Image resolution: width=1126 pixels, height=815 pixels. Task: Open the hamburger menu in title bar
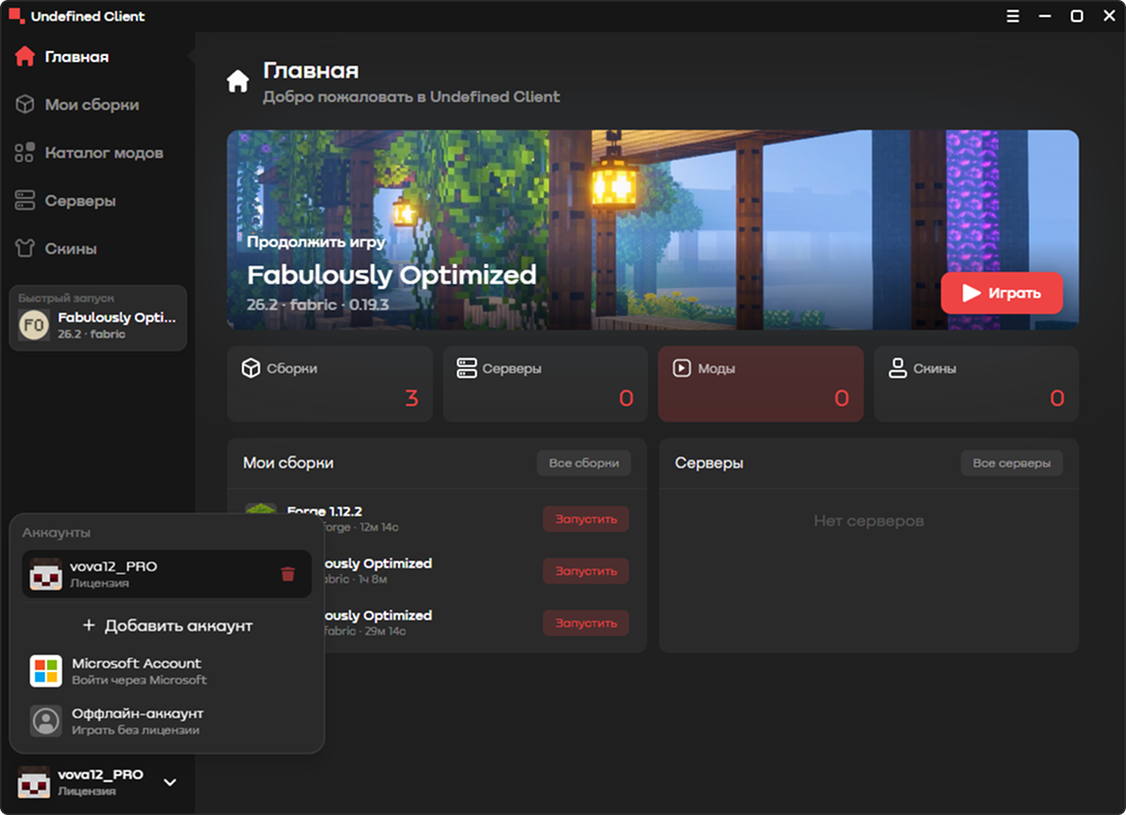(x=1013, y=16)
